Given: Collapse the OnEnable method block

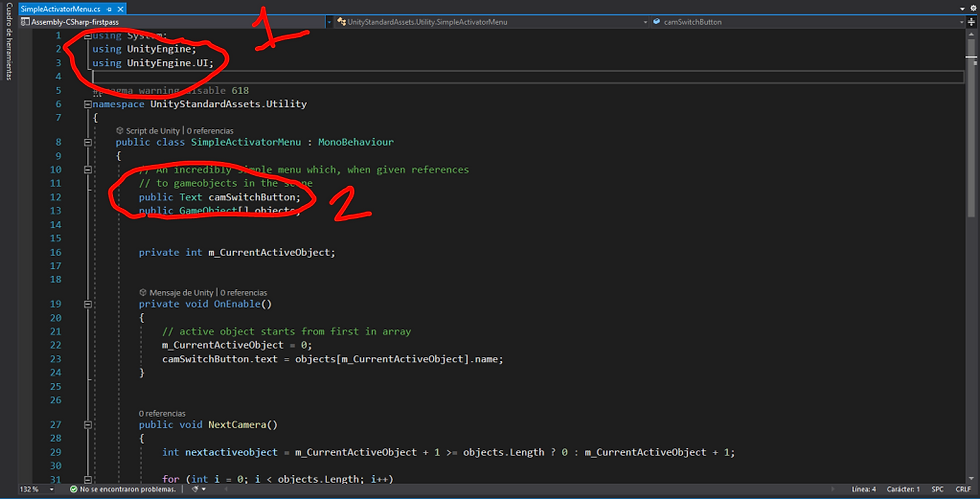Looking at the screenshot, I should (88, 305).
